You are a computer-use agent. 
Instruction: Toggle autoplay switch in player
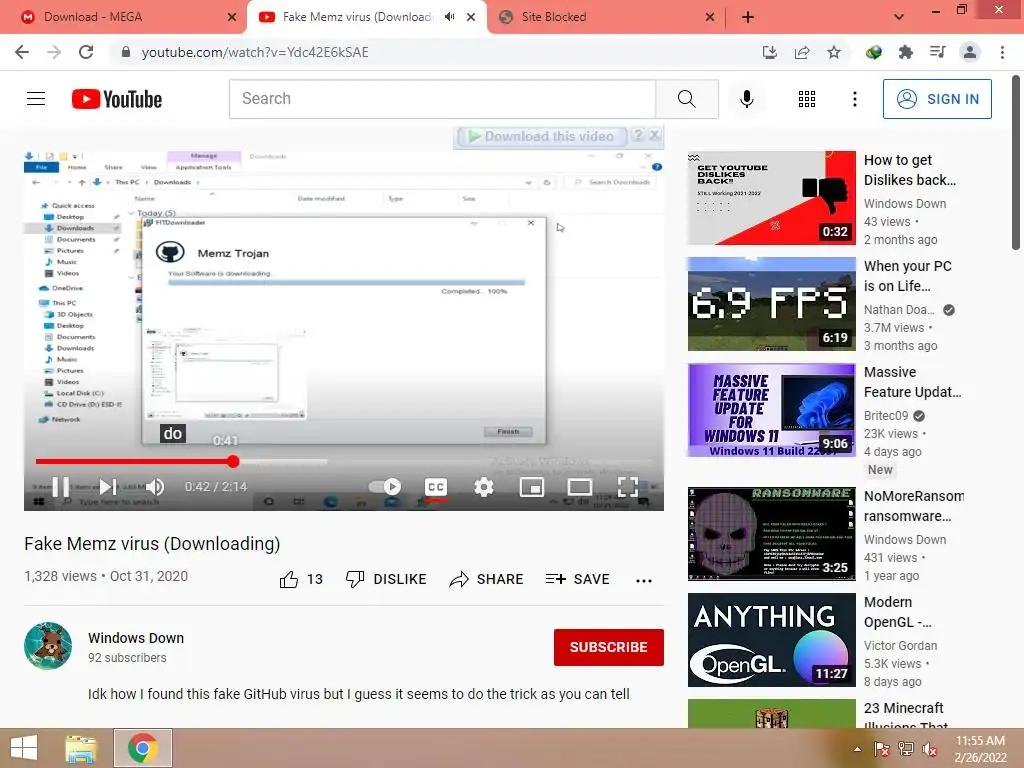pyautogui.click(x=385, y=487)
